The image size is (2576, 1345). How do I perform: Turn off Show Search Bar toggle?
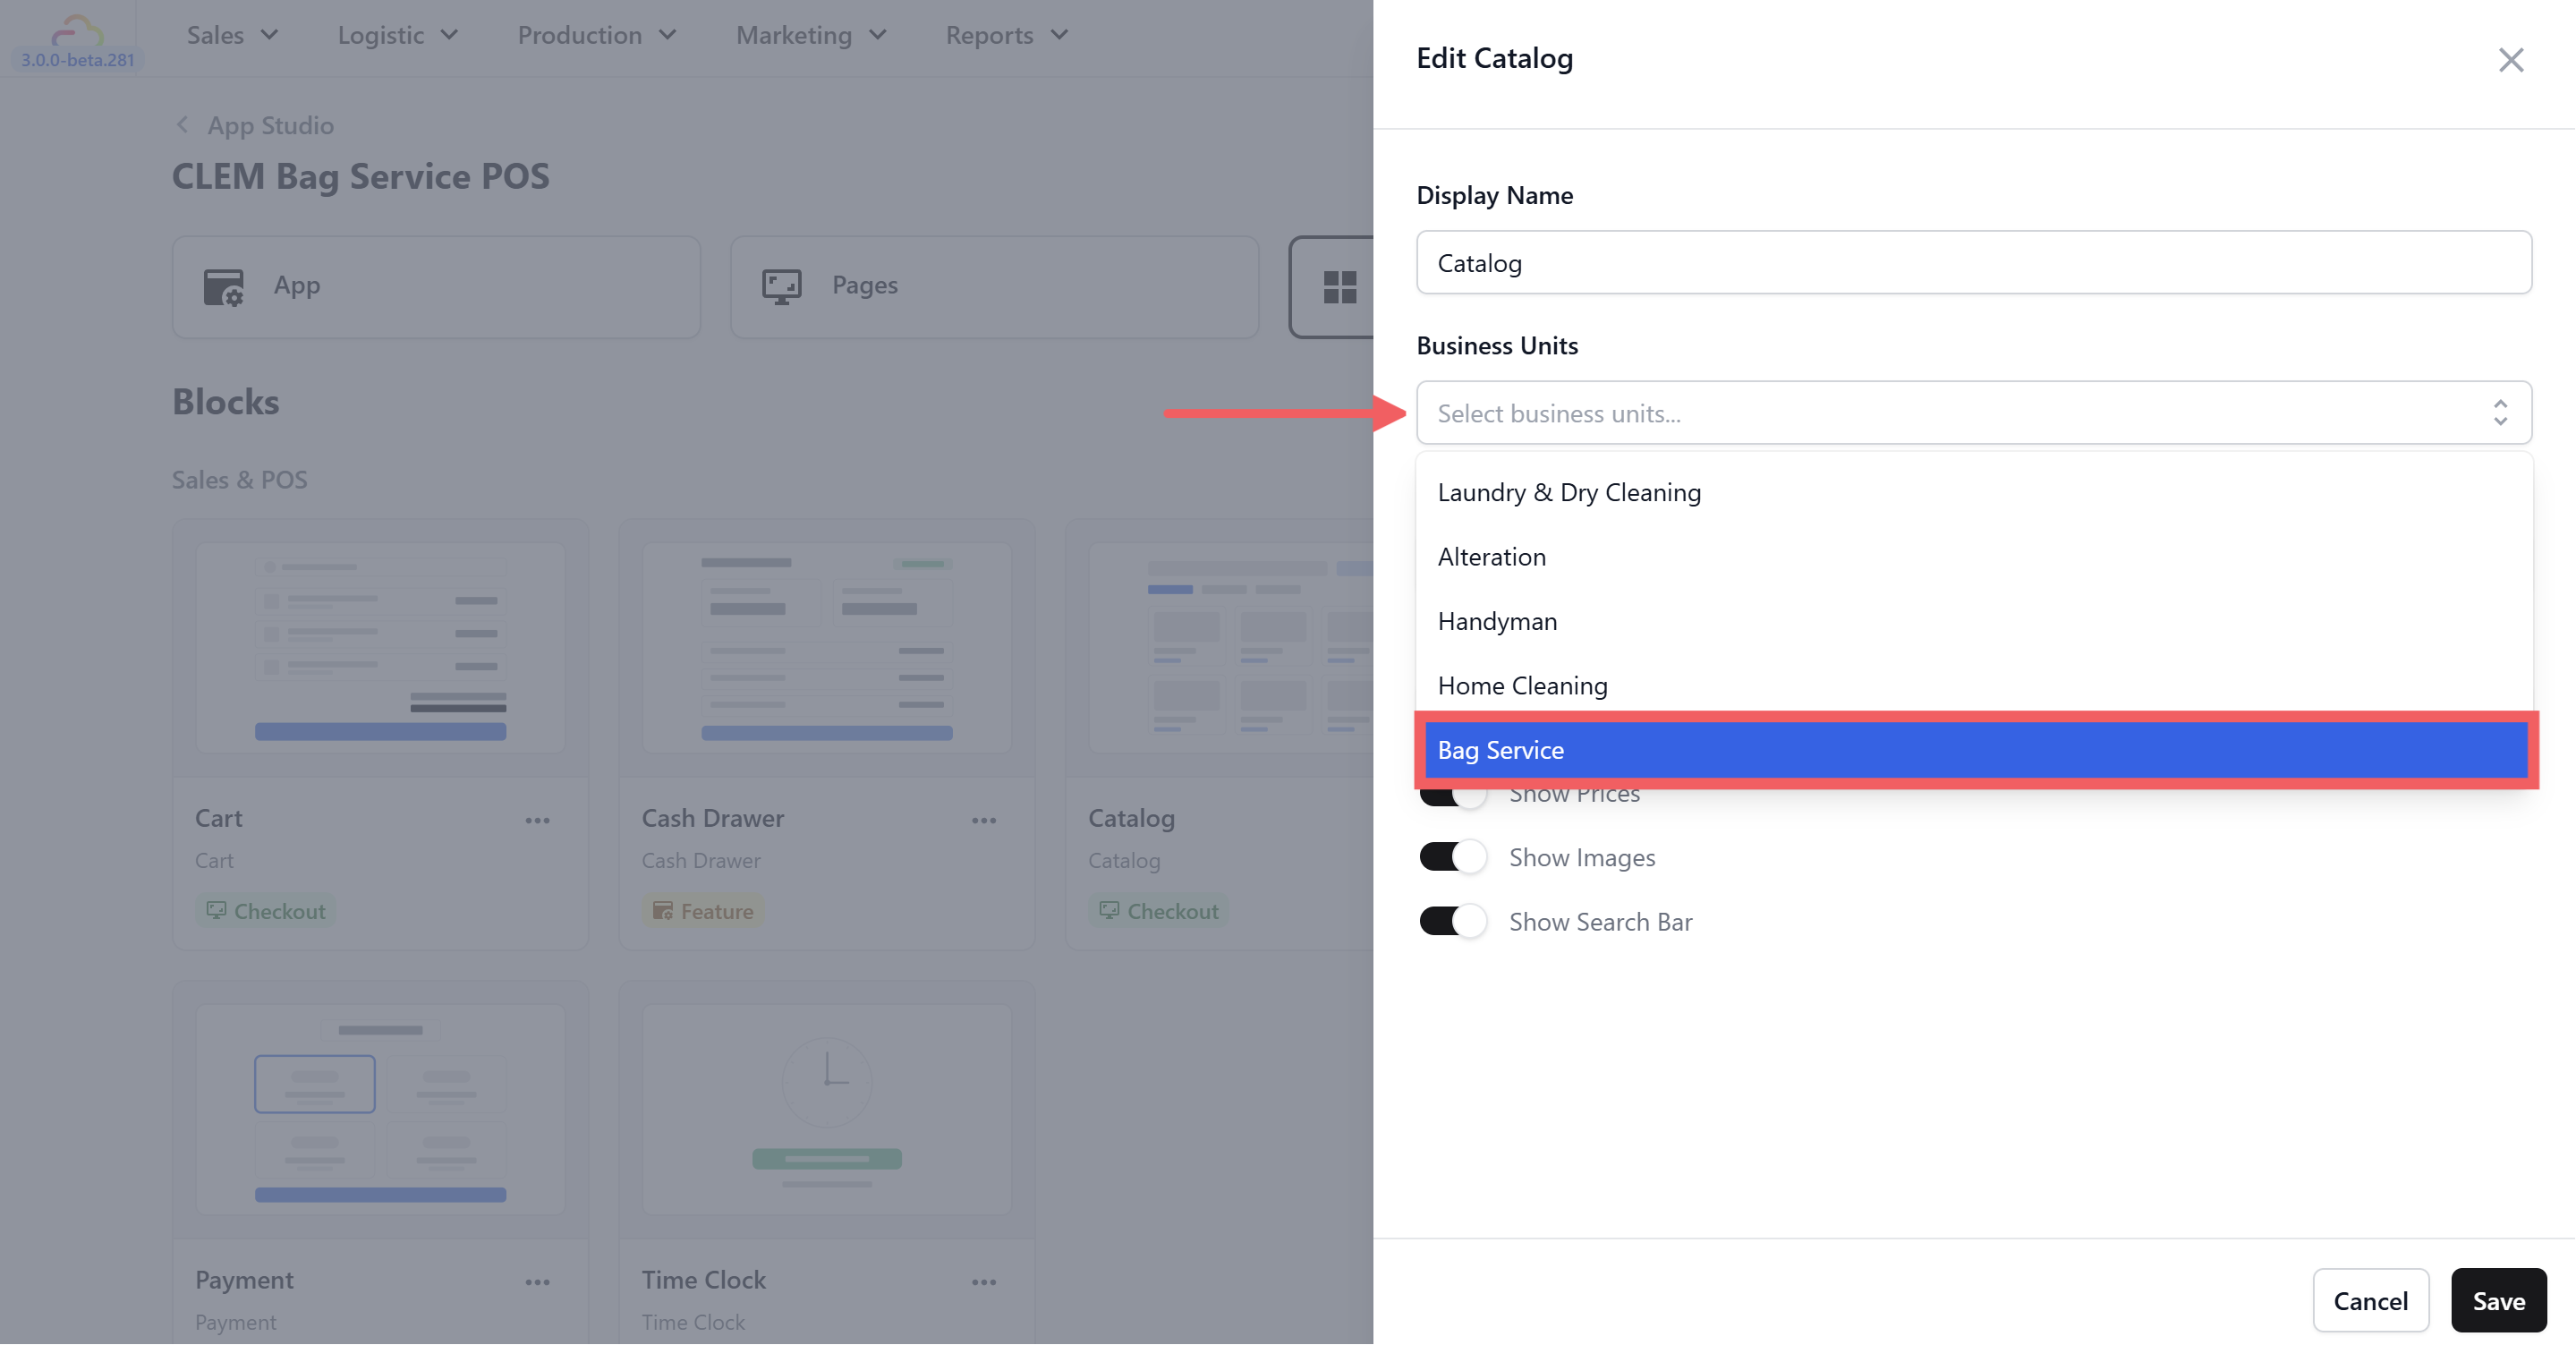tap(1452, 921)
